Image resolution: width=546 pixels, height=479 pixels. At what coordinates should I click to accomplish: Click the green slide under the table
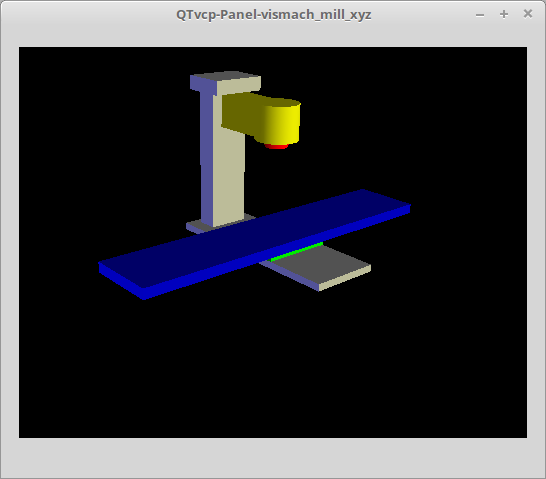(x=297, y=251)
